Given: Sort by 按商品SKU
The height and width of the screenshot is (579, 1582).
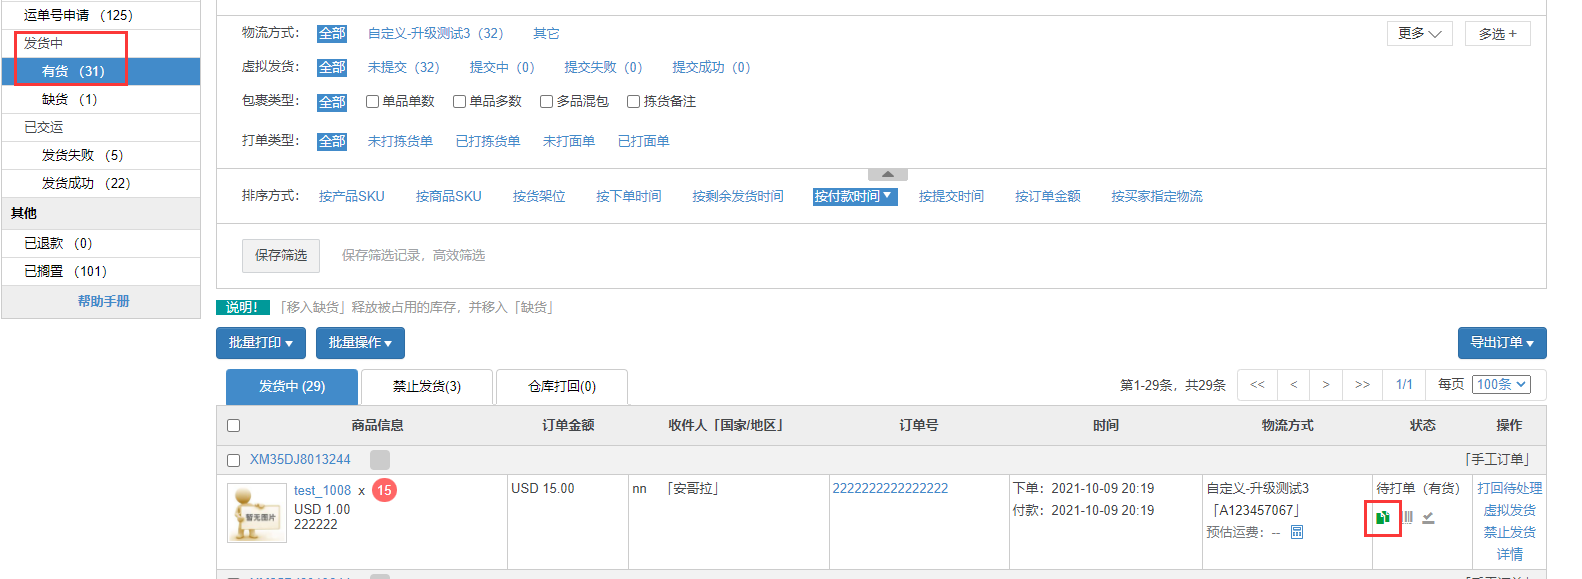Looking at the screenshot, I should pyautogui.click(x=449, y=196).
